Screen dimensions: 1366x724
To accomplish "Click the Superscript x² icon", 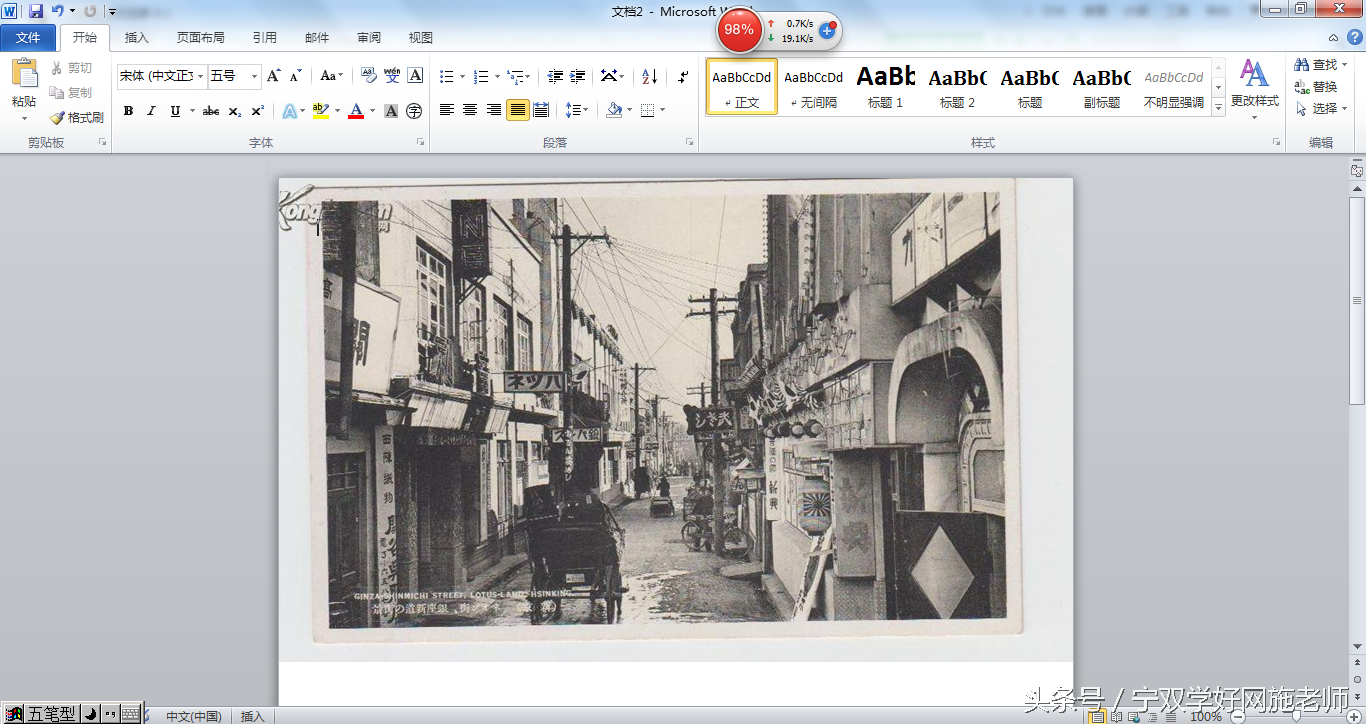I will 257,111.
